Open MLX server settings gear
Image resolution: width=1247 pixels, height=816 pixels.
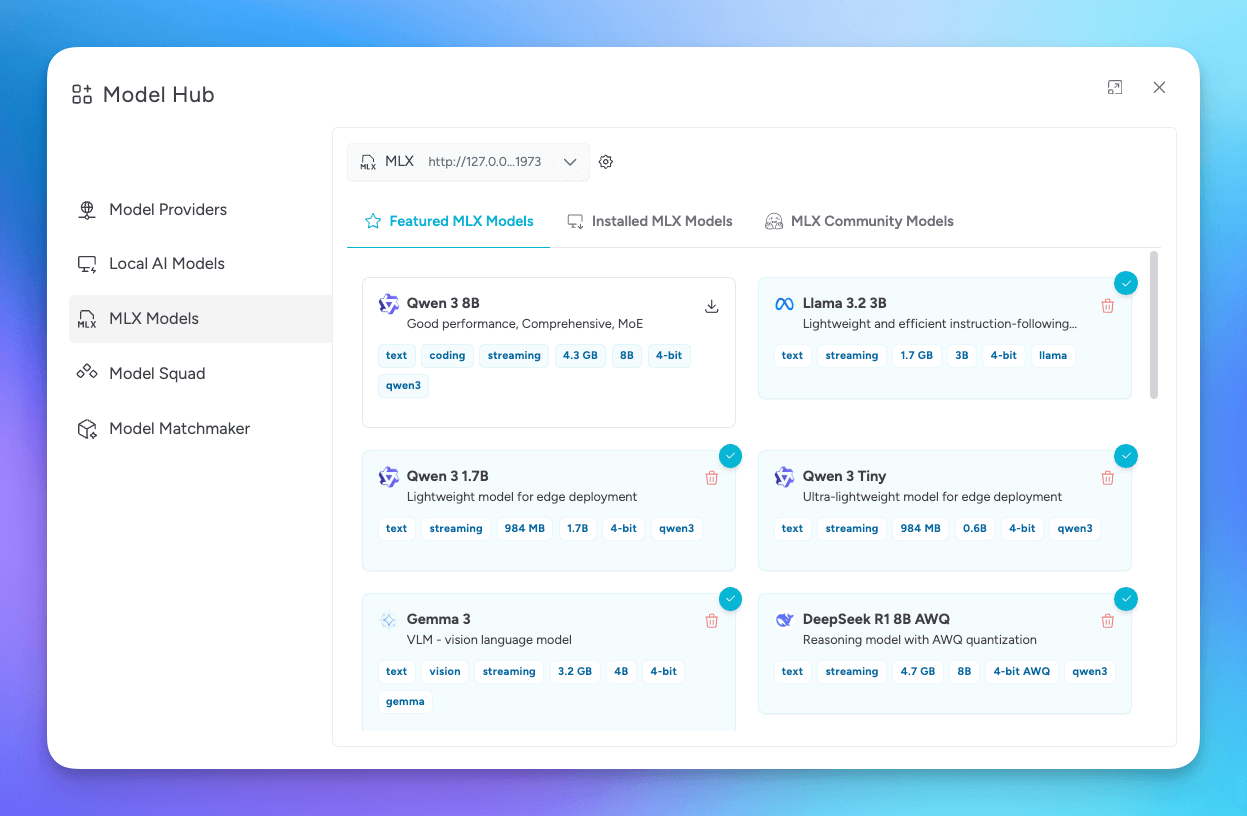pos(606,162)
